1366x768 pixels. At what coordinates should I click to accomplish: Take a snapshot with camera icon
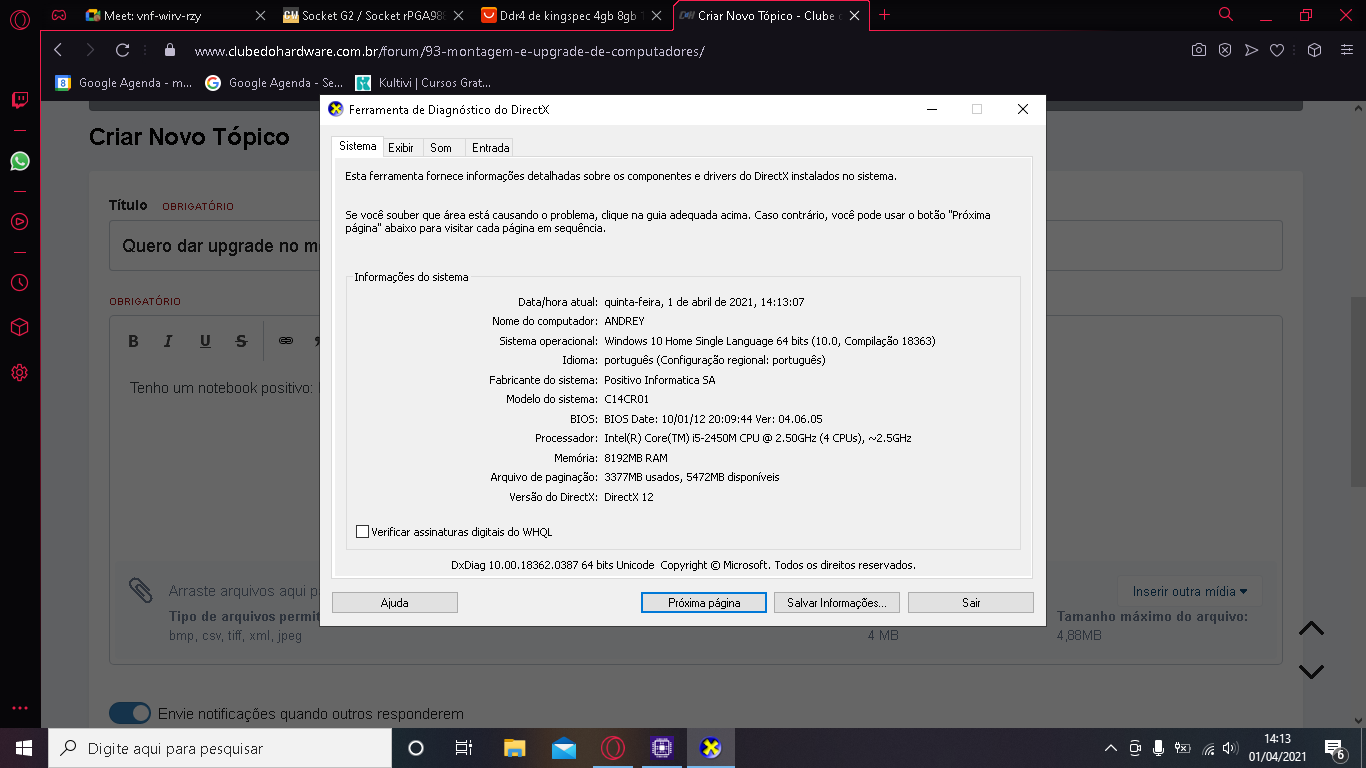point(1198,50)
